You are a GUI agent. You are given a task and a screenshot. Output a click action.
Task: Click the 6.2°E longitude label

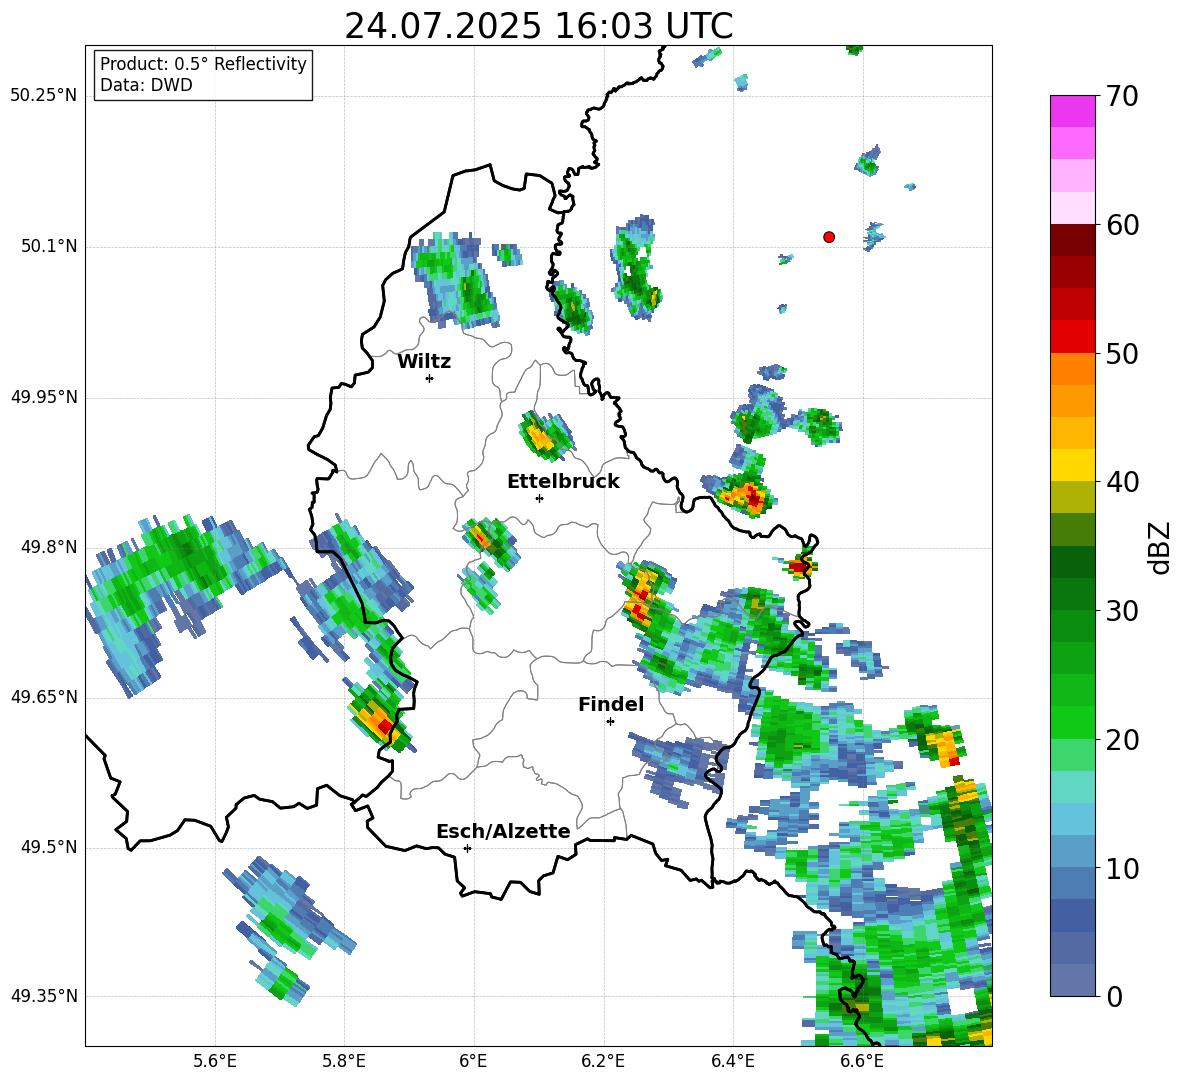coord(603,1061)
